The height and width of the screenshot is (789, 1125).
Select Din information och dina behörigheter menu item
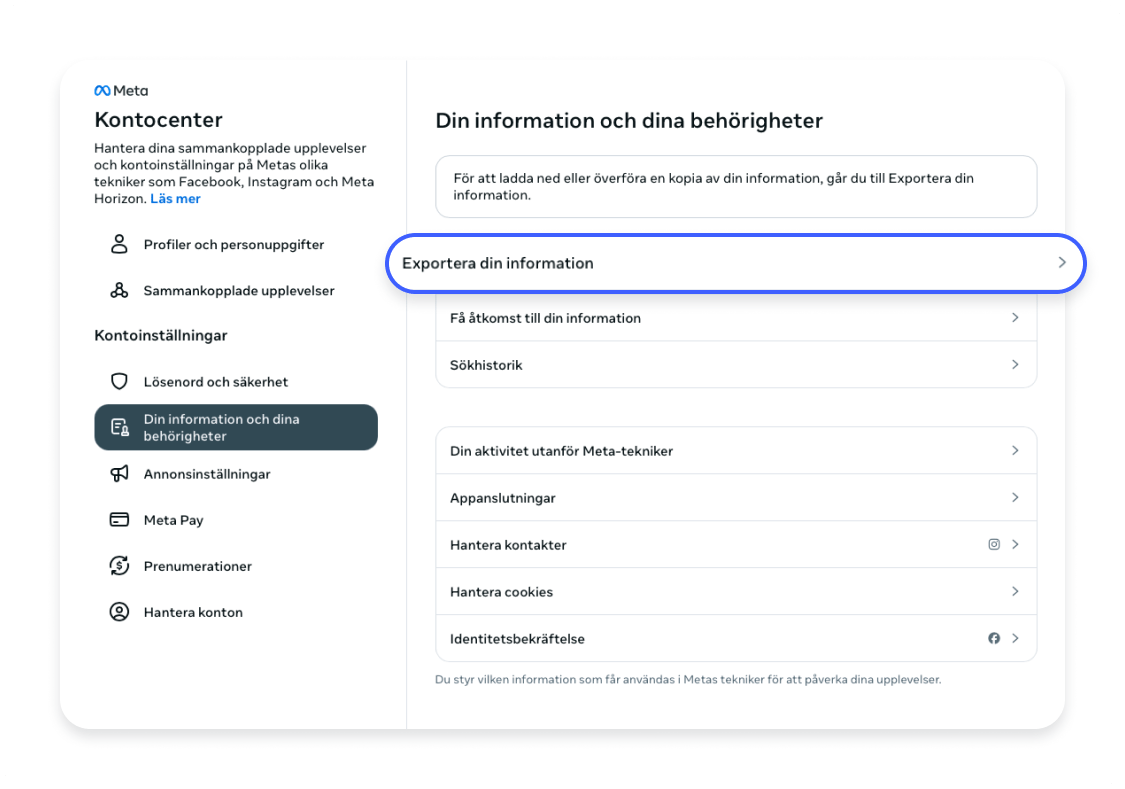tap(235, 427)
